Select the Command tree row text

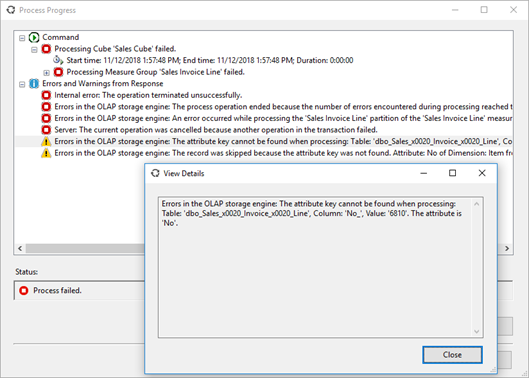[x=61, y=37]
